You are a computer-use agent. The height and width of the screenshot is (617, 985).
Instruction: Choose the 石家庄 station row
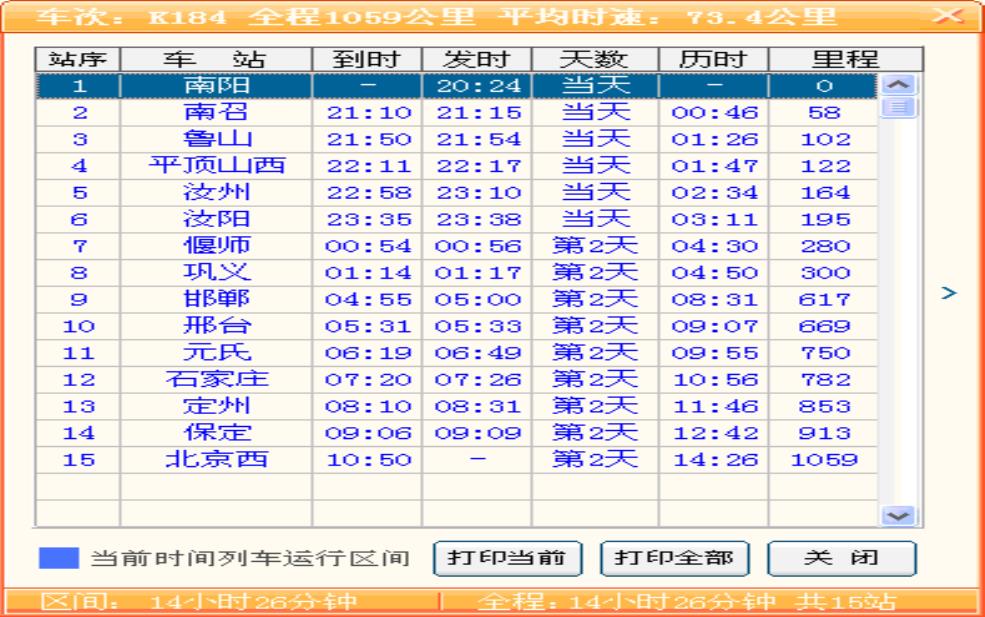216,380
